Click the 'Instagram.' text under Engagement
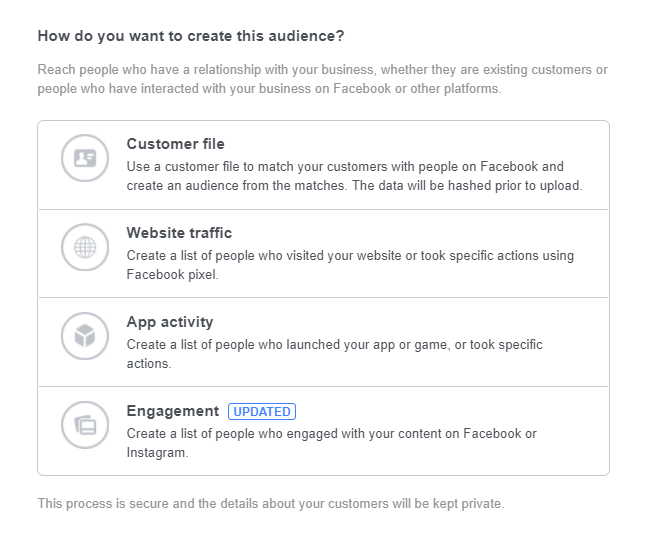The width and height of the screenshot is (651, 540). click(x=157, y=452)
